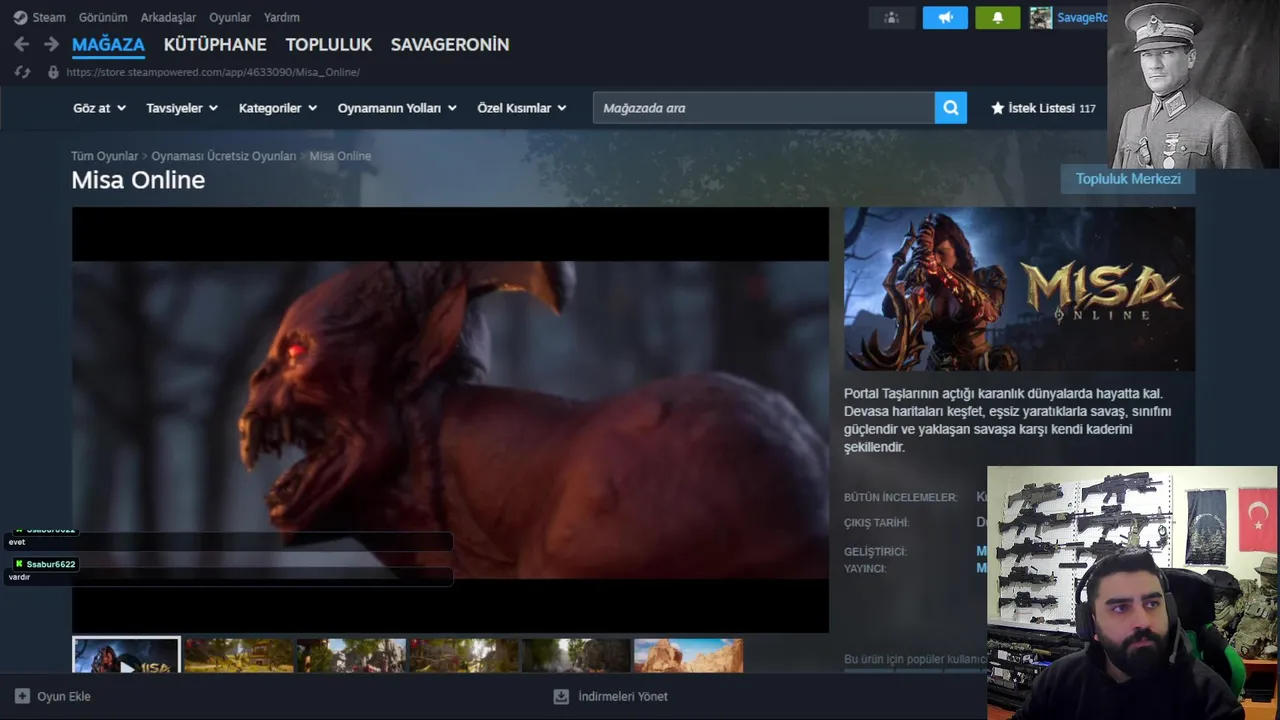
Task: Switch to the MAĞAZA tab
Action: 108,45
